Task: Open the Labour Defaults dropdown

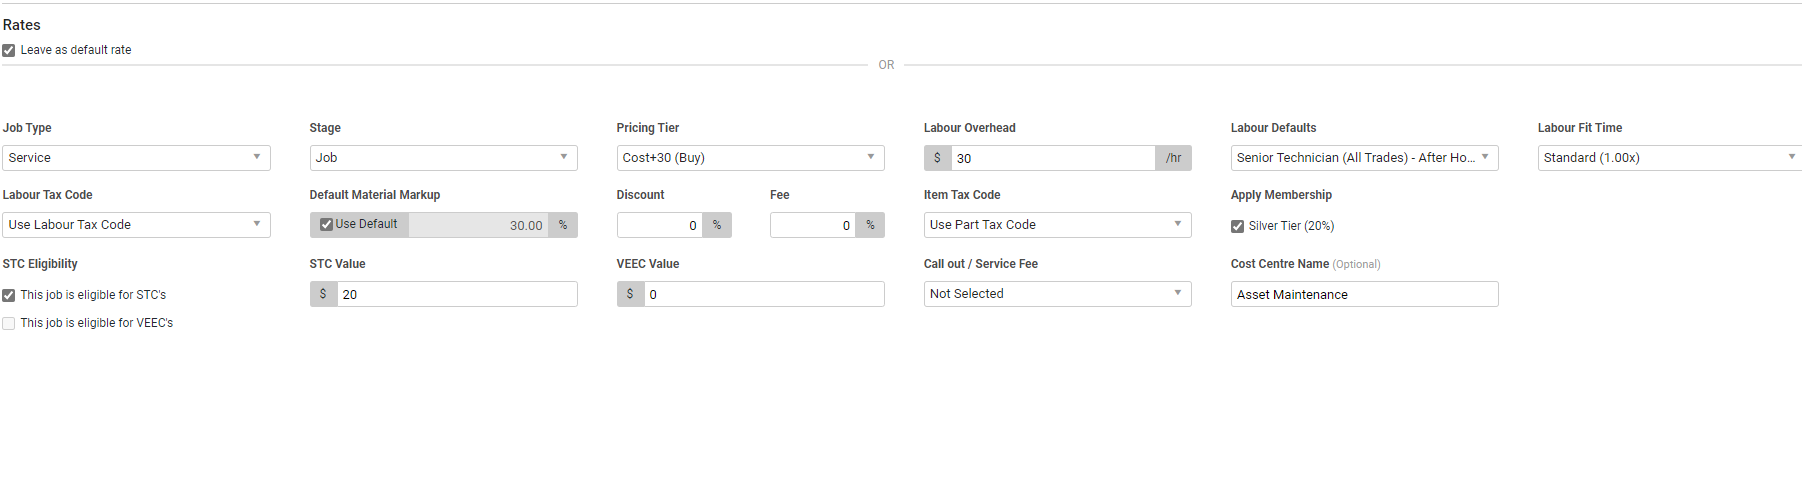Action: coord(1364,158)
